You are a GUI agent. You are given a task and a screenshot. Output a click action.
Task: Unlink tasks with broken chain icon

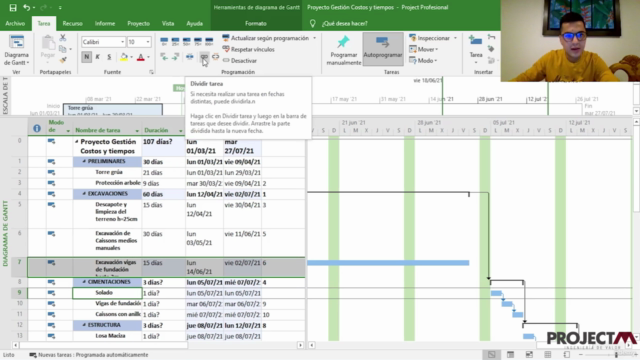pos(216,57)
